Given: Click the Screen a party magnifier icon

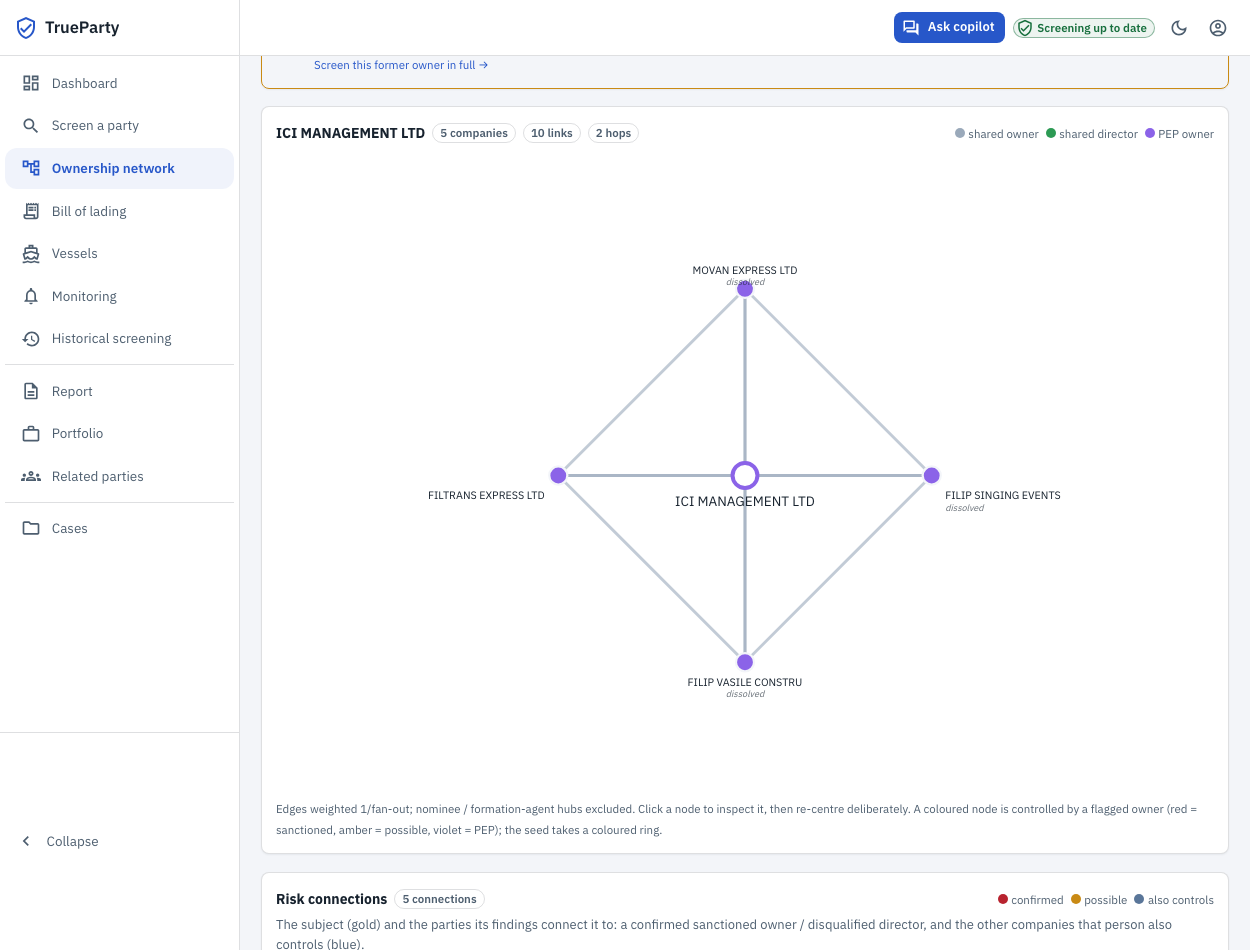Looking at the screenshot, I should click(x=31, y=125).
